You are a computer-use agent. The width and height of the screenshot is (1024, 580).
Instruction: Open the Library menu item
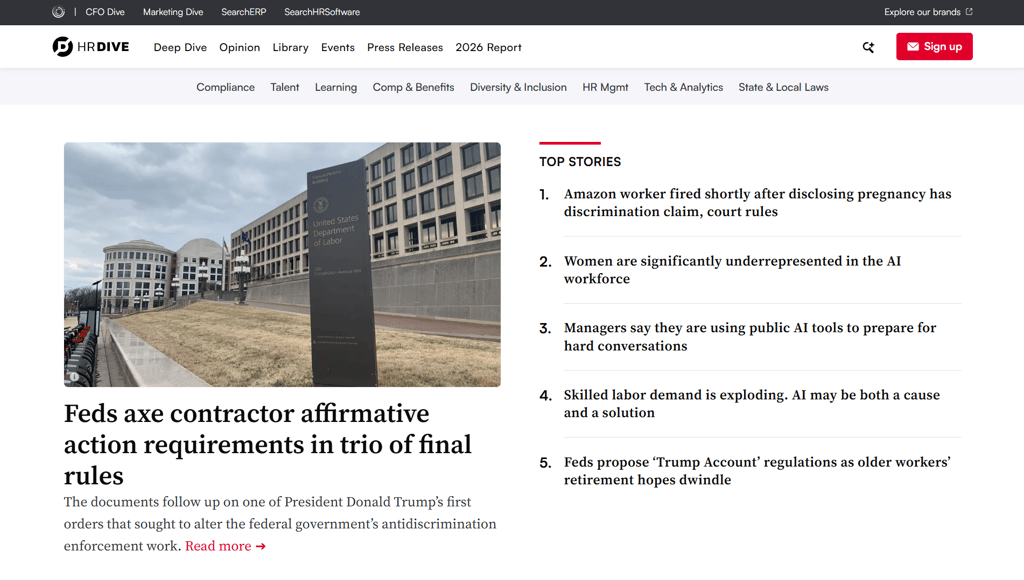click(291, 47)
